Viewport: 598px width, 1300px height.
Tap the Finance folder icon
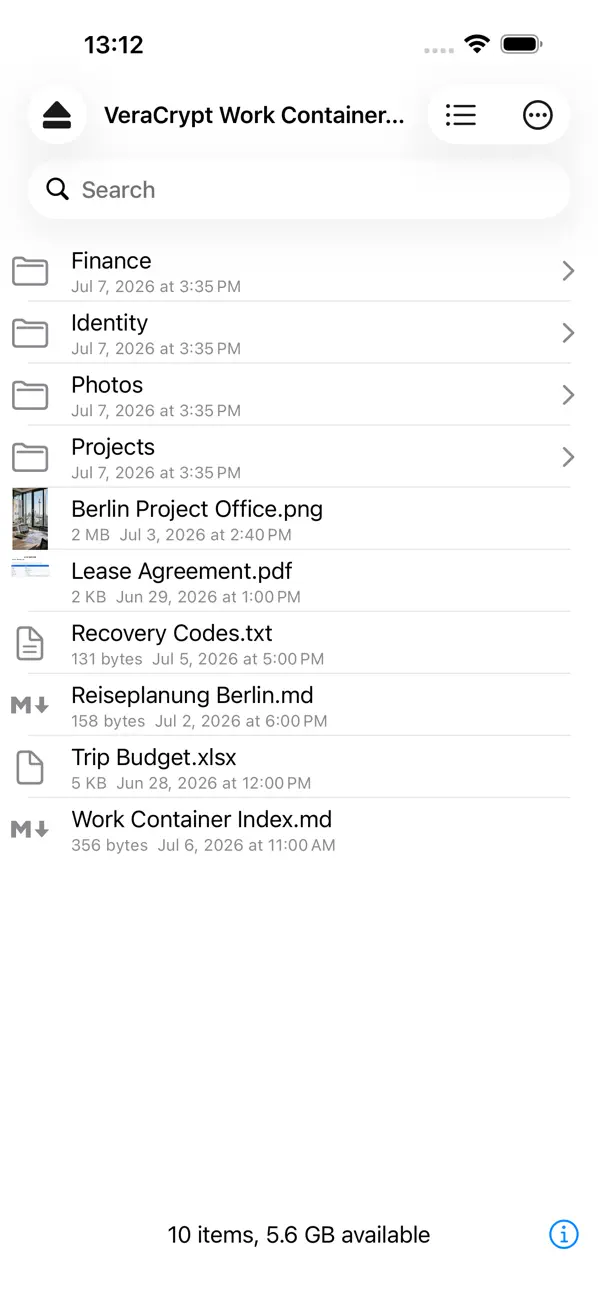pyautogui.click(x=30, y=271)
